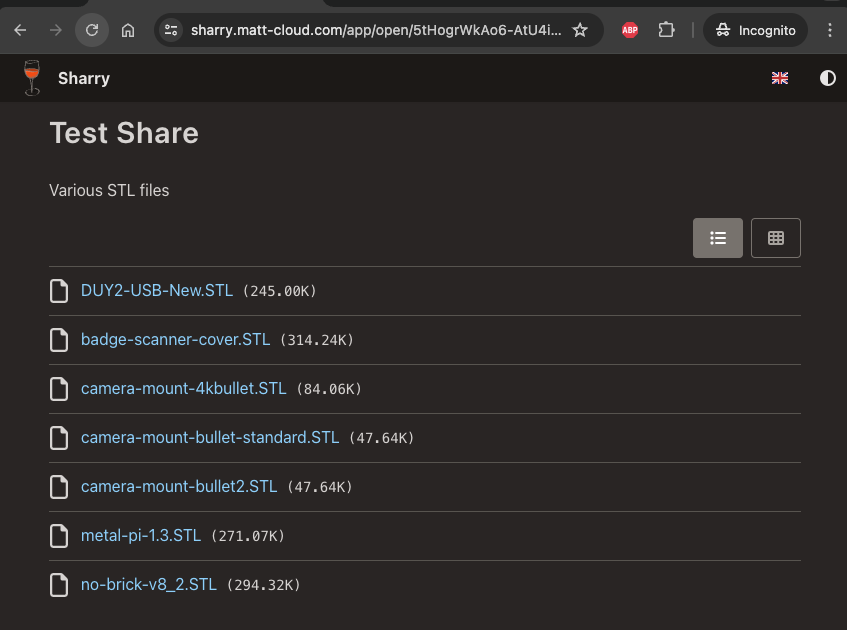The width and height of the screenshot is (847, 630).
Task: Open the DUY2-USB-New.STL file link
Action: point(156,291)
